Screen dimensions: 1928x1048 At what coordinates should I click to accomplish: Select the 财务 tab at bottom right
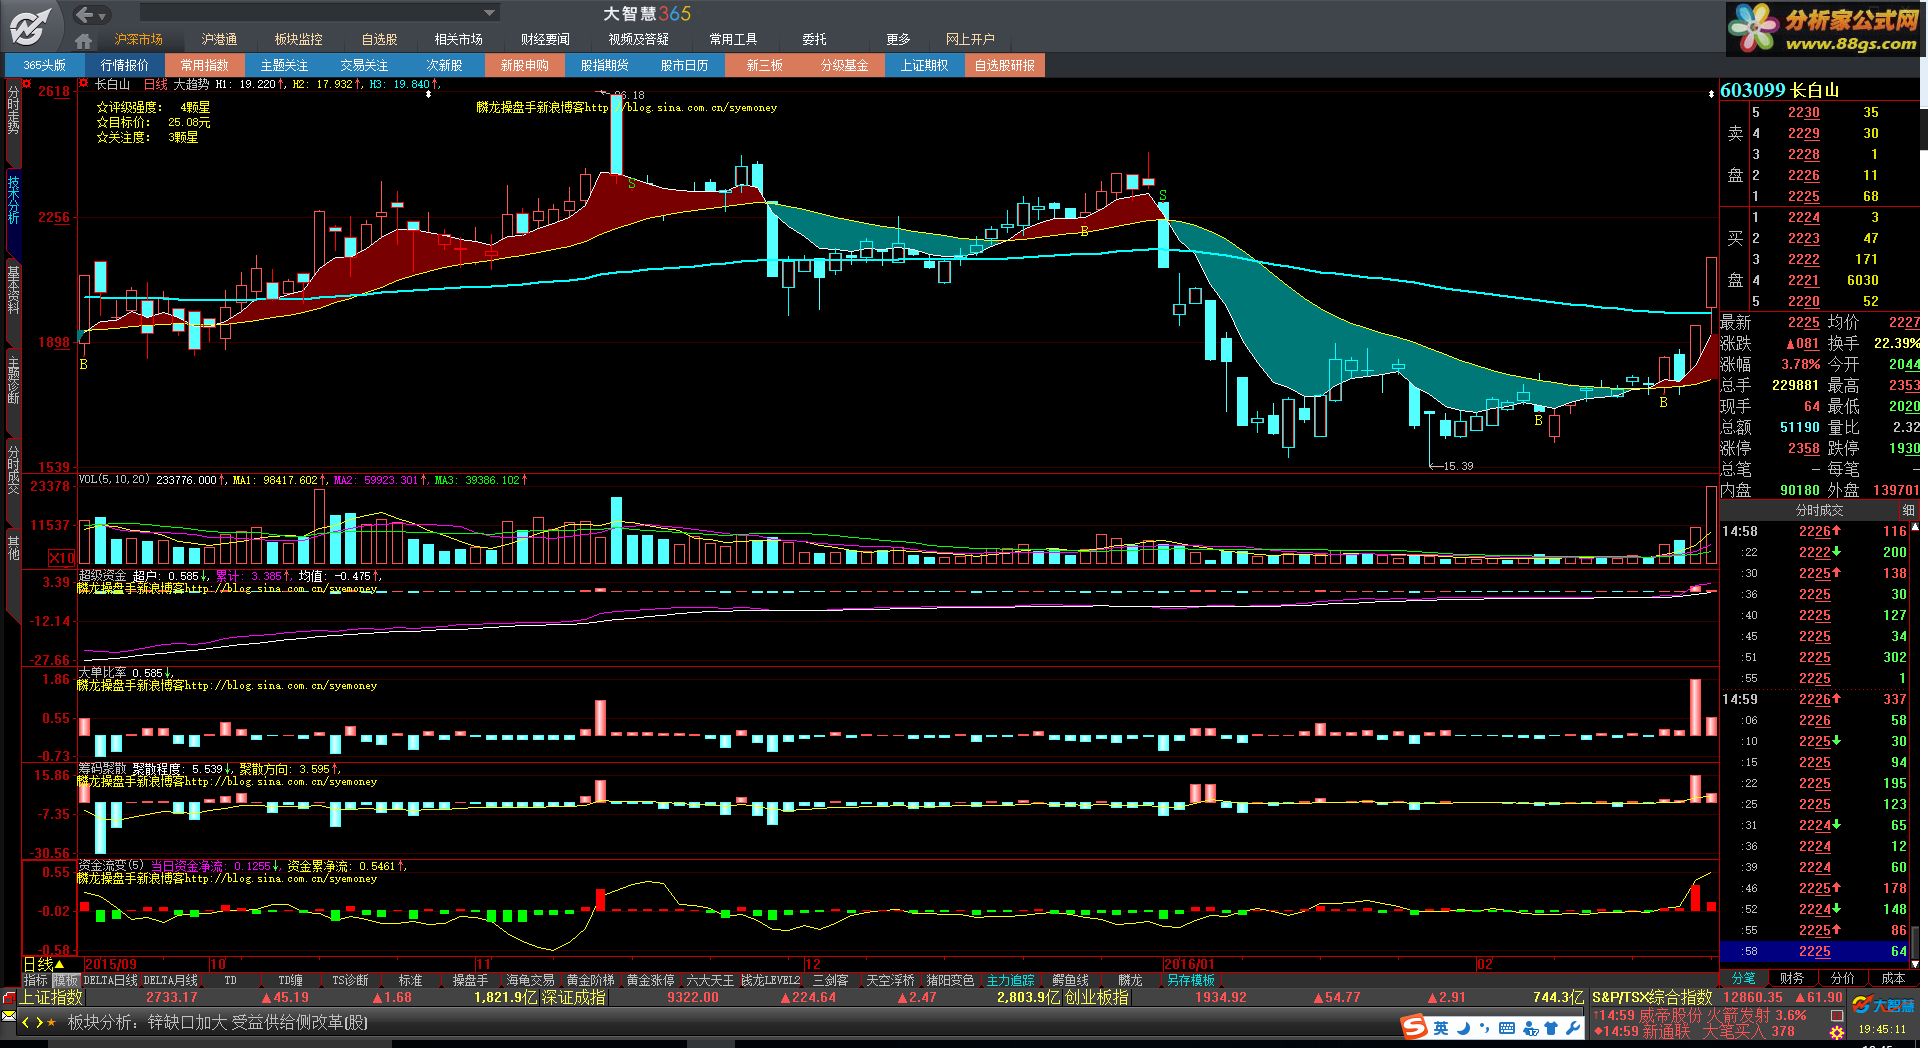pos(1792,978)
